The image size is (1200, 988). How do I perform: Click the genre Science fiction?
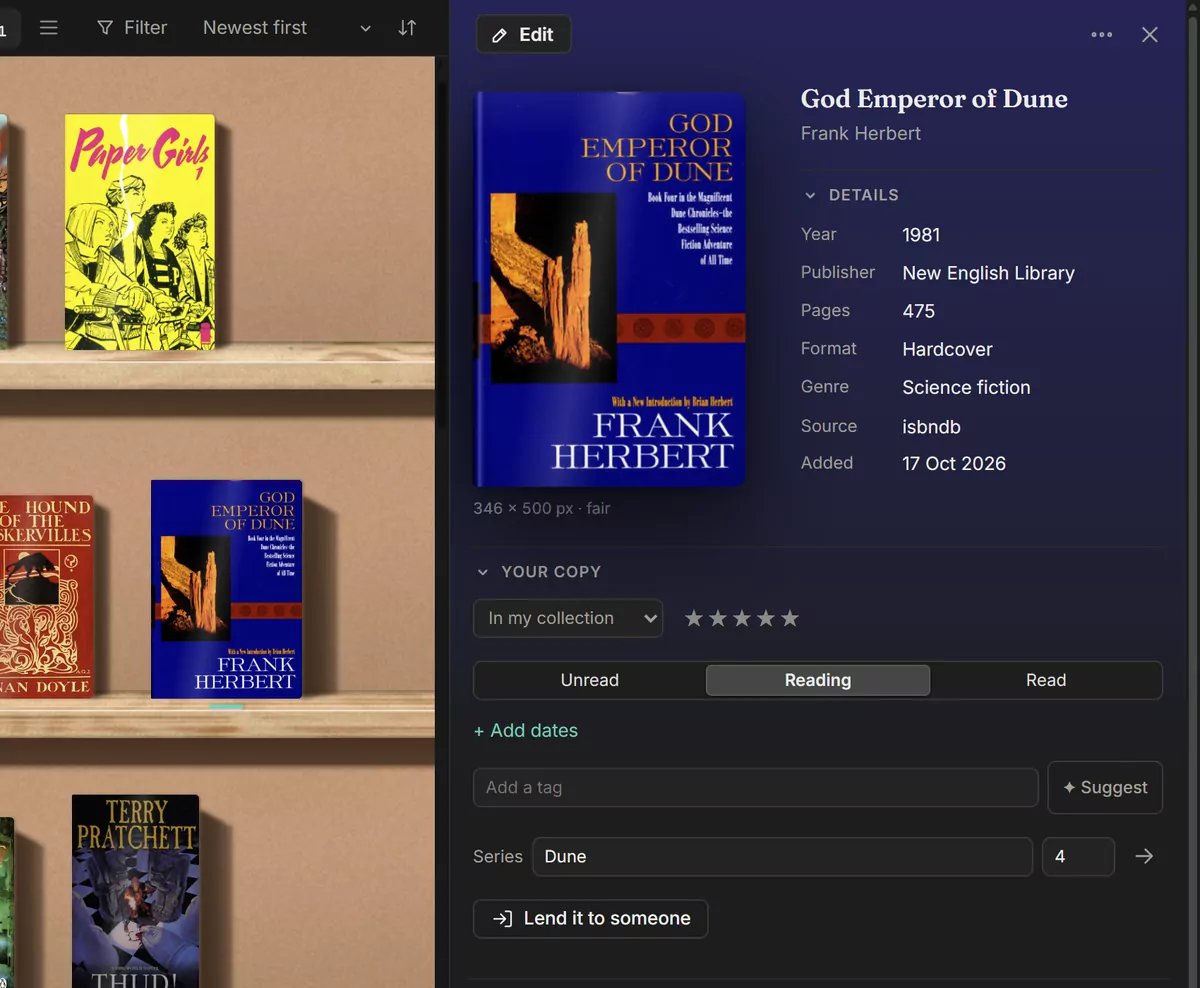coord(966,388)
